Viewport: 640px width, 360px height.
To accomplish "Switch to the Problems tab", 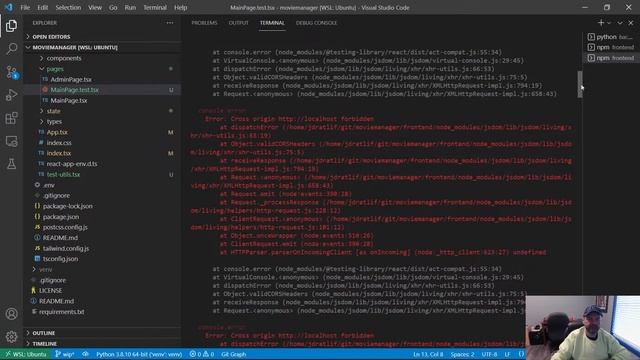I will click(x=204, y=23).
